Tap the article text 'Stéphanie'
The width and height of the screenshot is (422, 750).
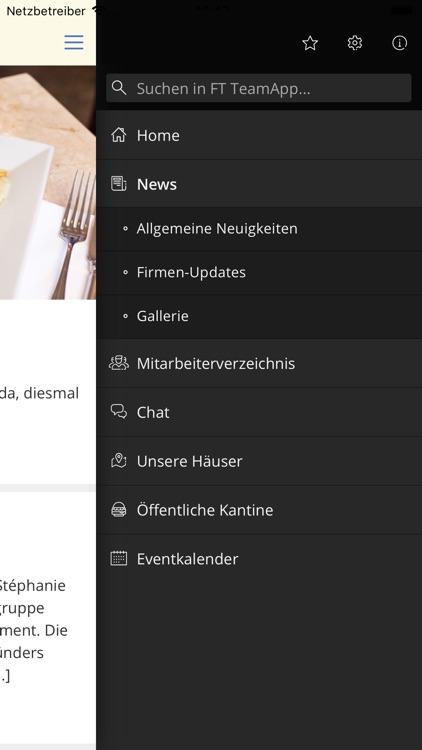tap(33, 586)
